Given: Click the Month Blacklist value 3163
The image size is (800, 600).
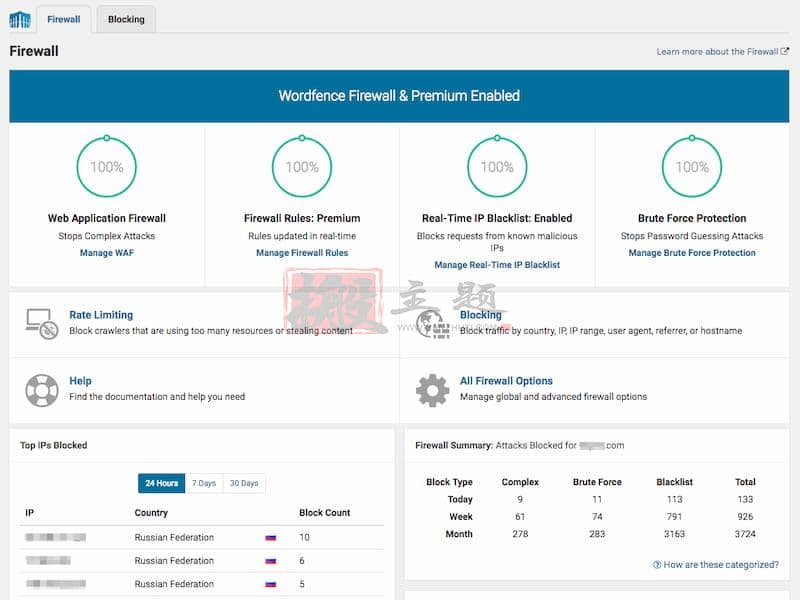Looking at the screenshot, I should pyautogui.click(x=674, y=534).
